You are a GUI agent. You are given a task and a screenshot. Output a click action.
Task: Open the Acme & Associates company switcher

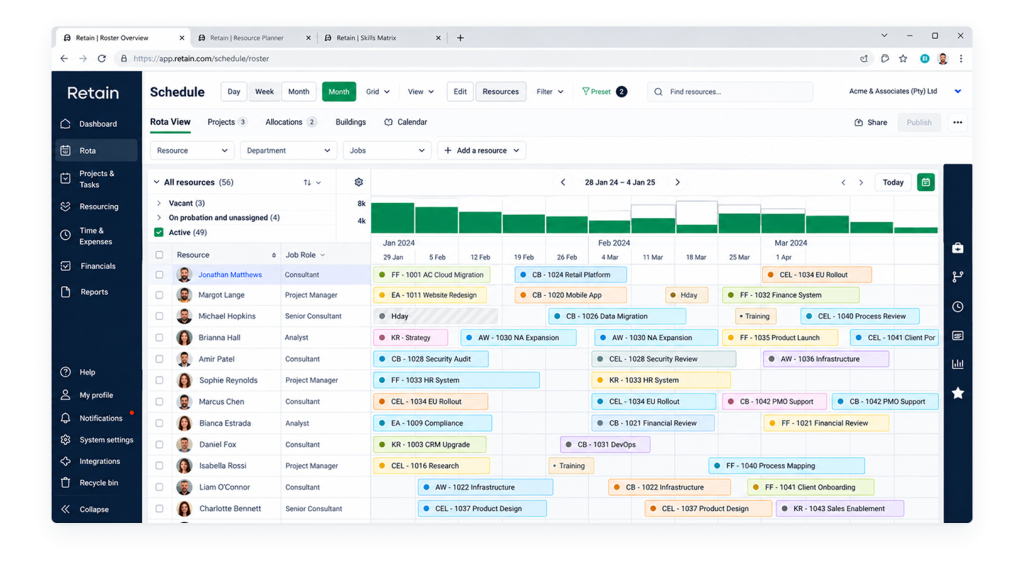[x=904, y=91]
